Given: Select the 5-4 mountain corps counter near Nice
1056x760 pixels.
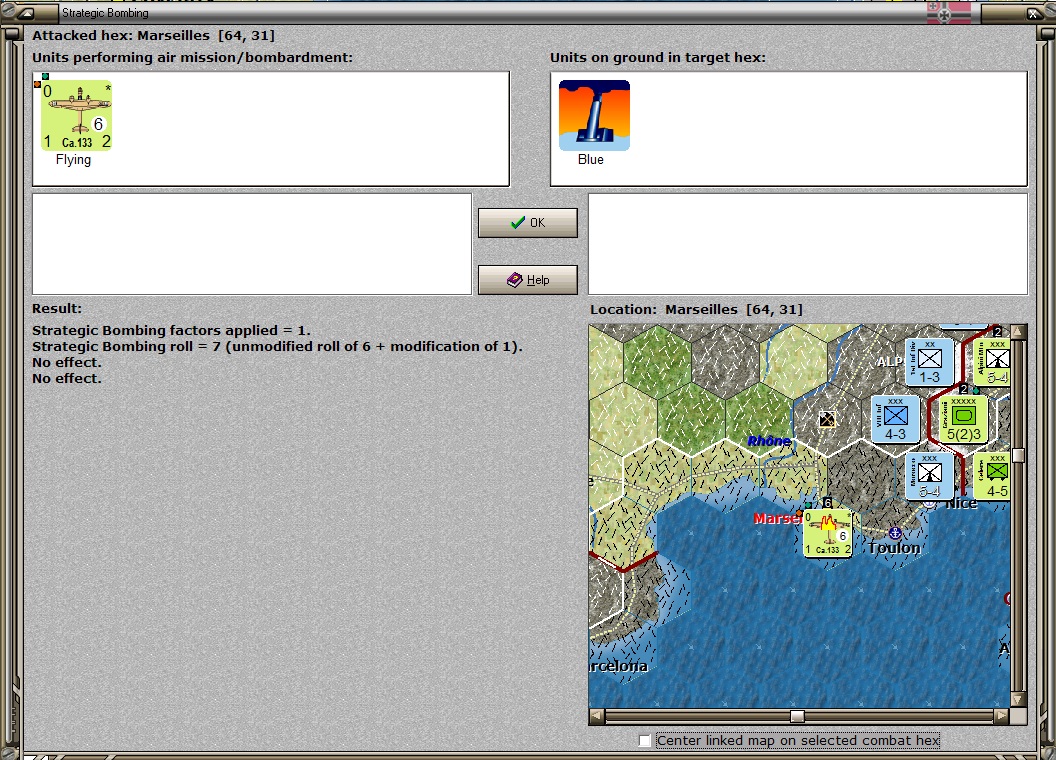Looking at the screenshot, I should (x=929, y=476).
